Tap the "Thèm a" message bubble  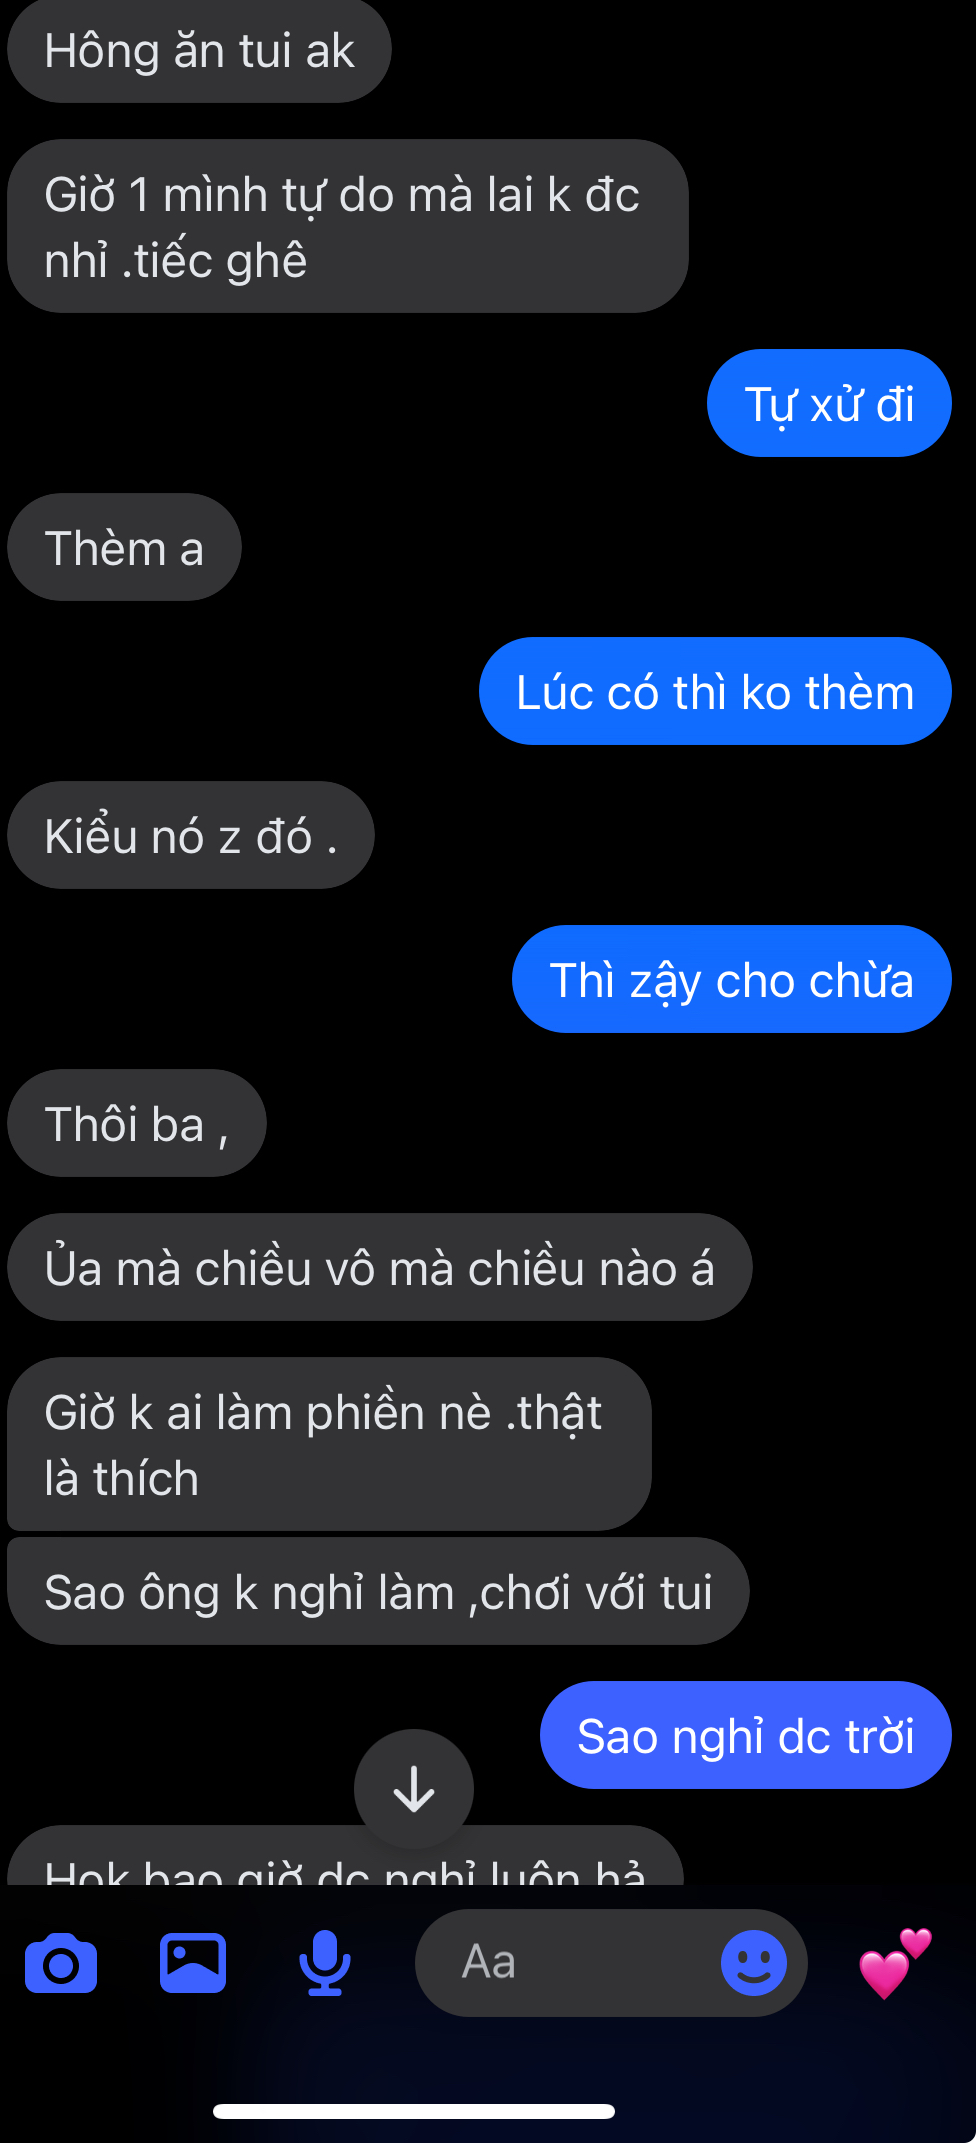(124, 547)
